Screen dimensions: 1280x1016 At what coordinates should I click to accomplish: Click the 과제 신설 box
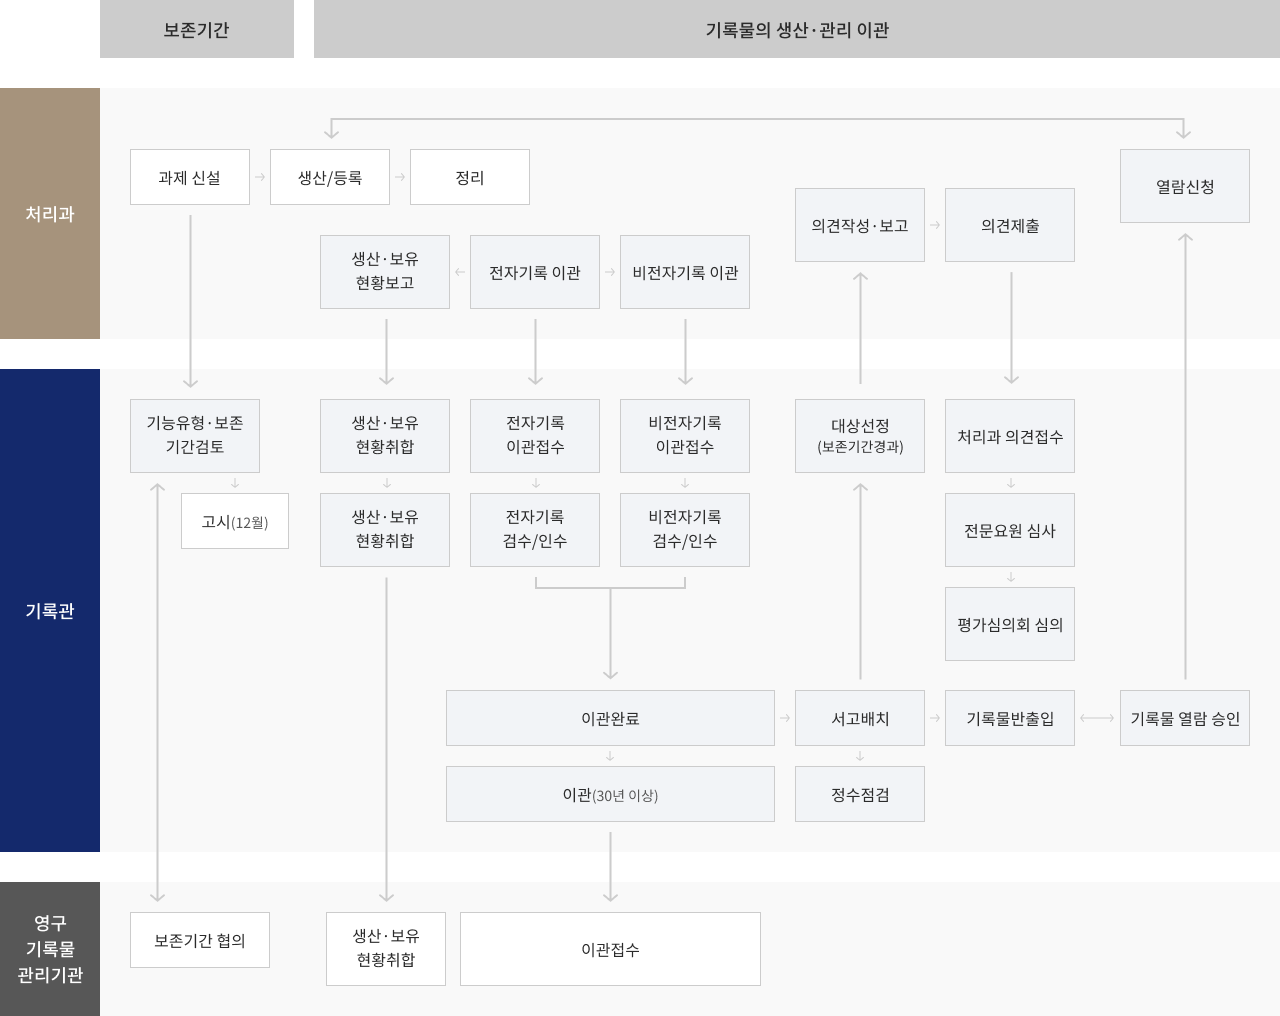(189, 177)
